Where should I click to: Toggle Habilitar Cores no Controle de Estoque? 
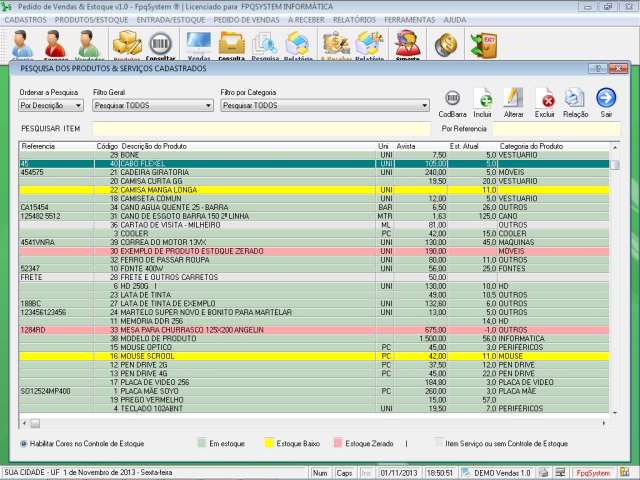[24, 444]
